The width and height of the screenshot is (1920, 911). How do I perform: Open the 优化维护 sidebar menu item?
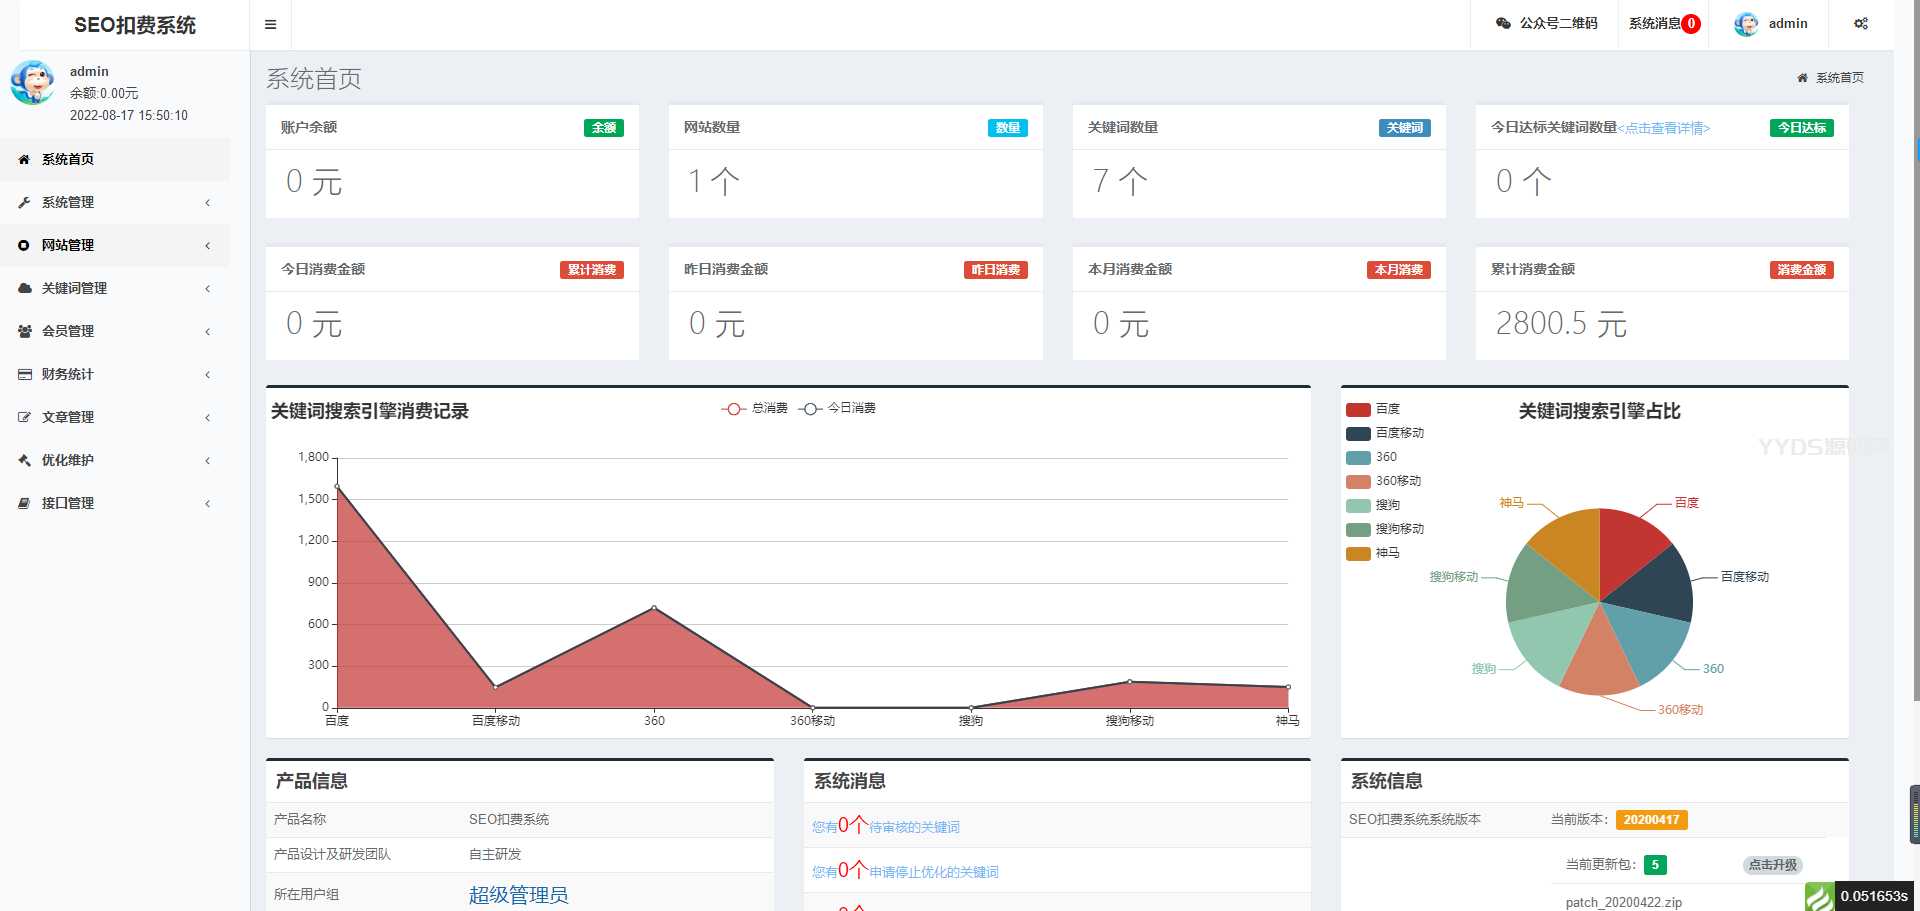tap(68, 461)
